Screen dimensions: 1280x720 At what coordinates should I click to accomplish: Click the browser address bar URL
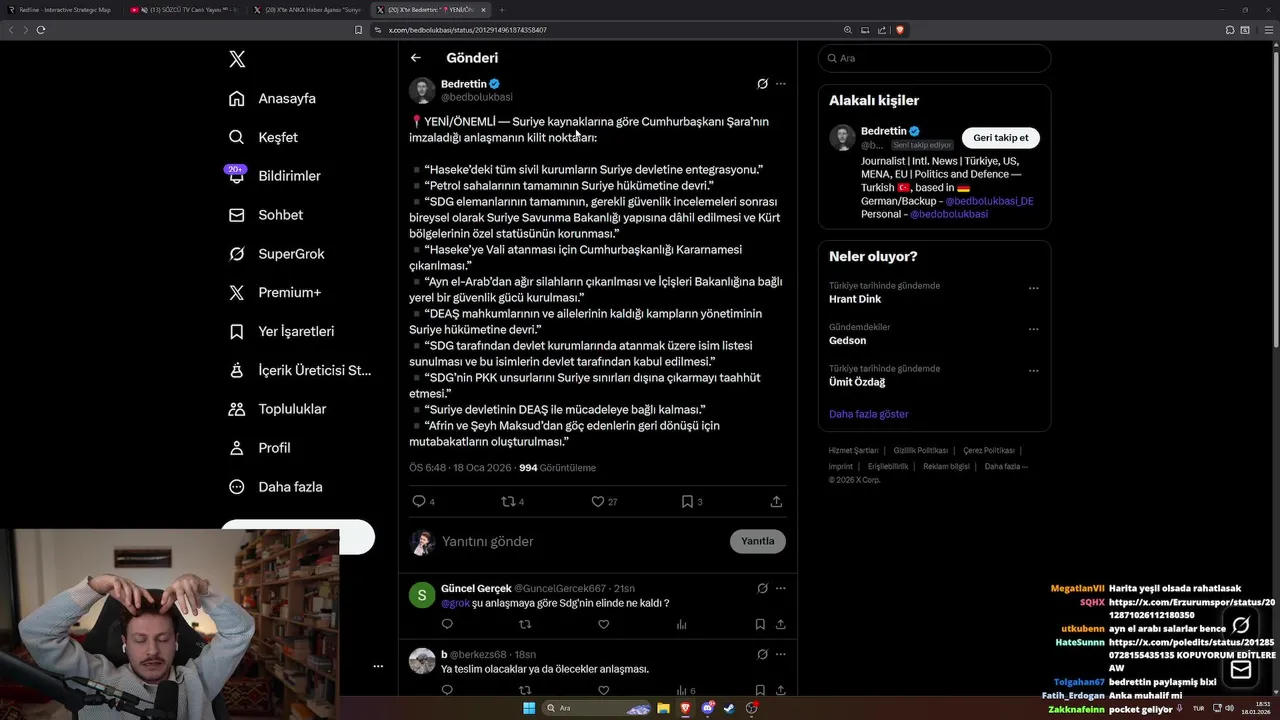468,30
